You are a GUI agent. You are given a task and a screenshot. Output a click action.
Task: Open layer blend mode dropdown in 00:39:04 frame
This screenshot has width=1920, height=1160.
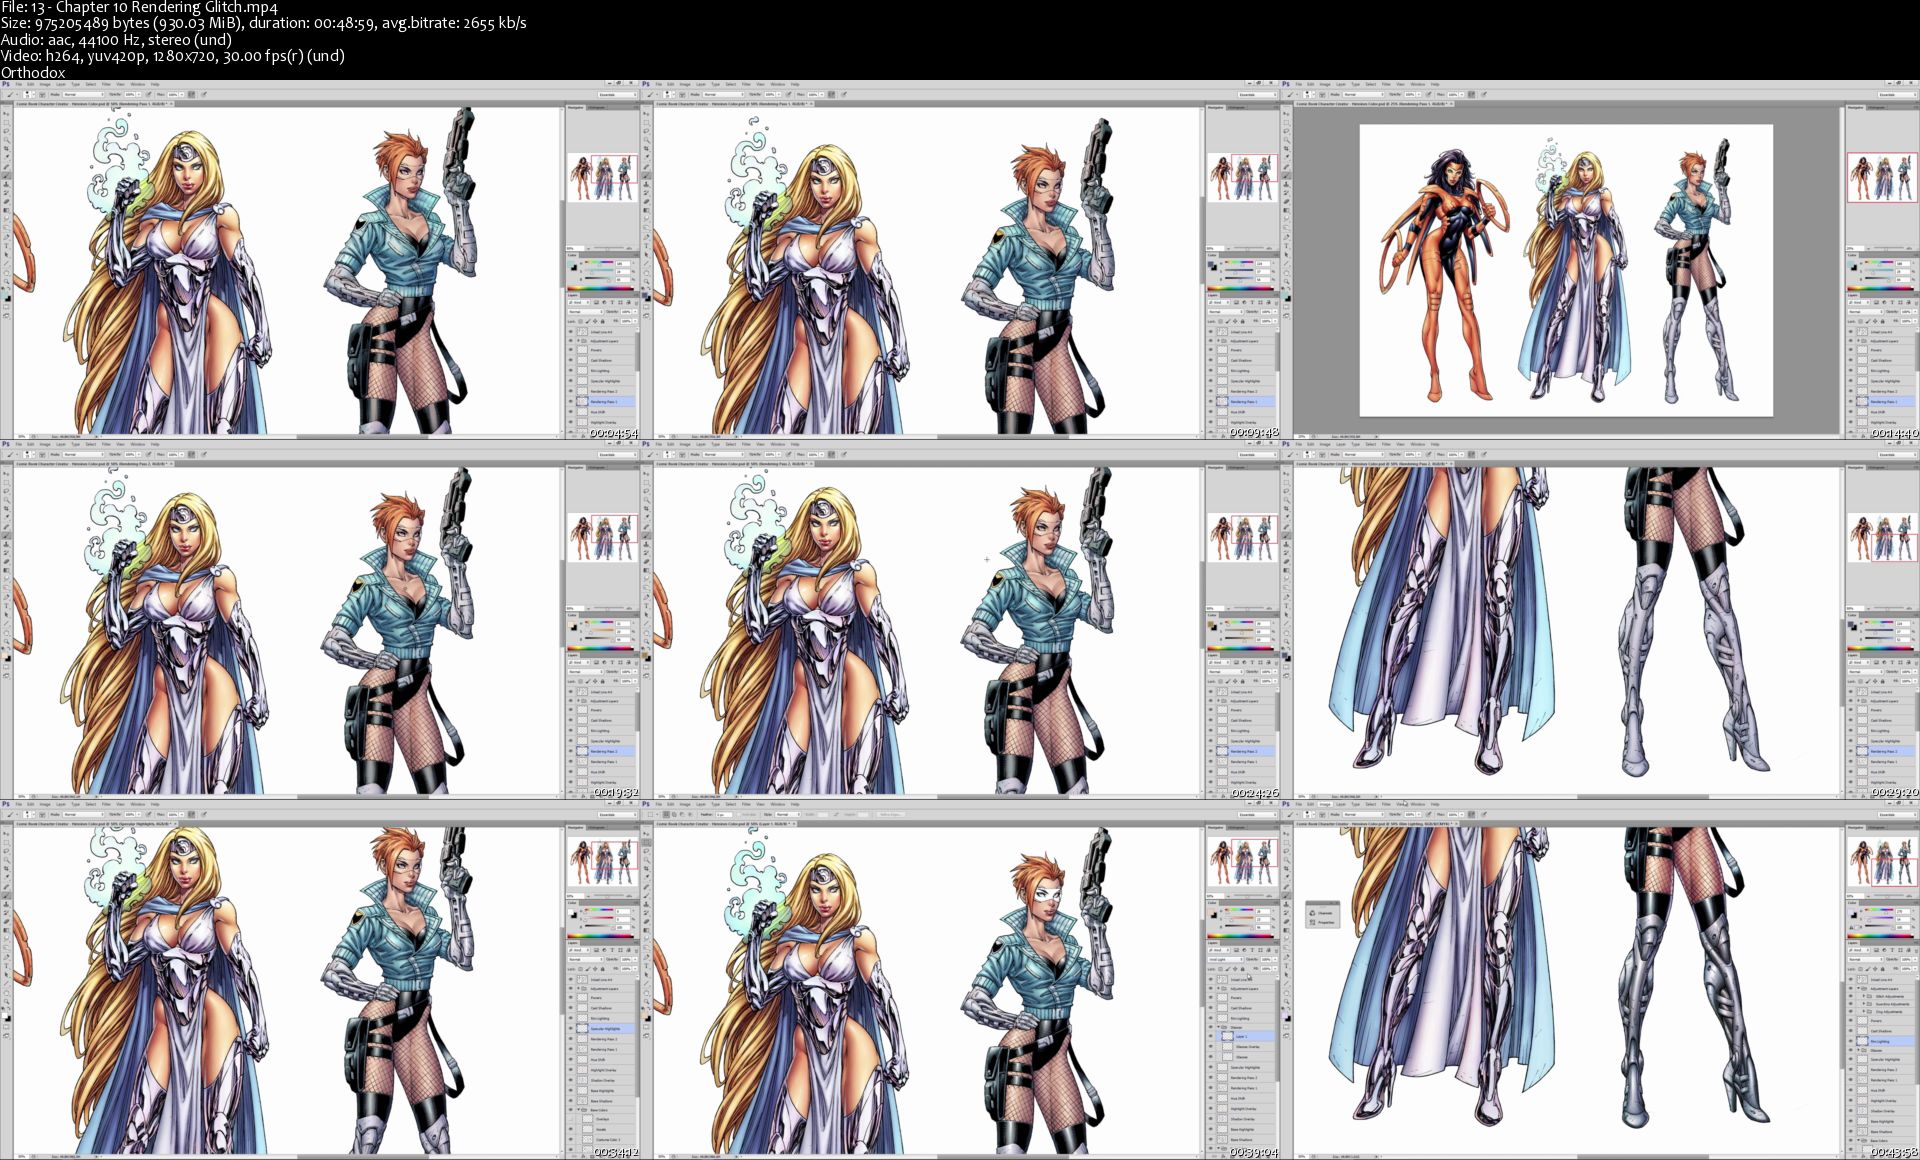[1225, 959]
